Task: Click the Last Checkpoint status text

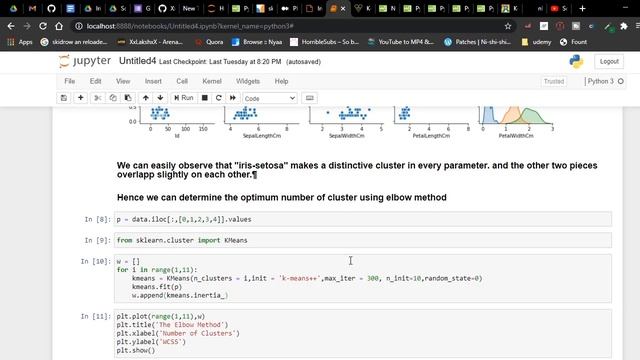Action: pos(220,62)
